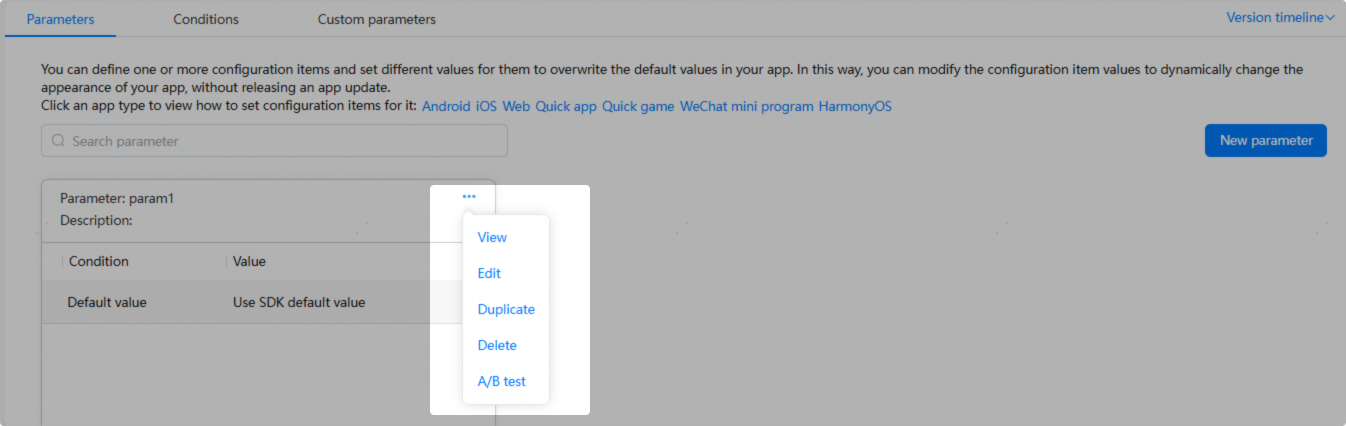Click the Description label of param1
This screenshot has width=1346, height=426.
coord(96,220)
